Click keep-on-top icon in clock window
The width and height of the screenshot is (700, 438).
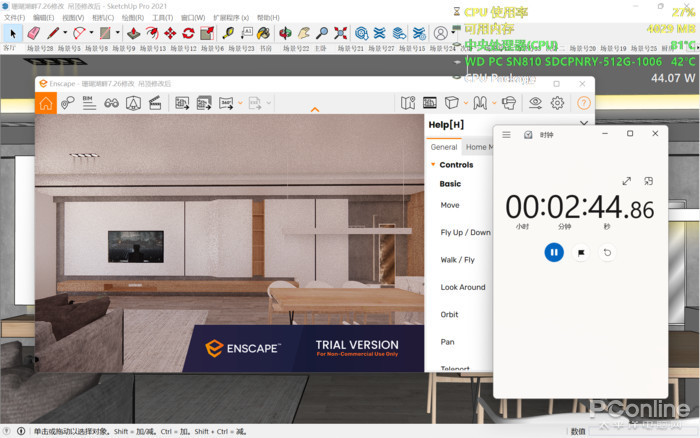coord(648,181)
